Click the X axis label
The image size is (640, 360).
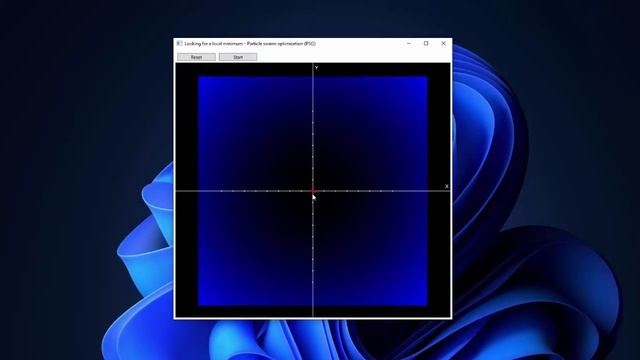coord(447,186)
